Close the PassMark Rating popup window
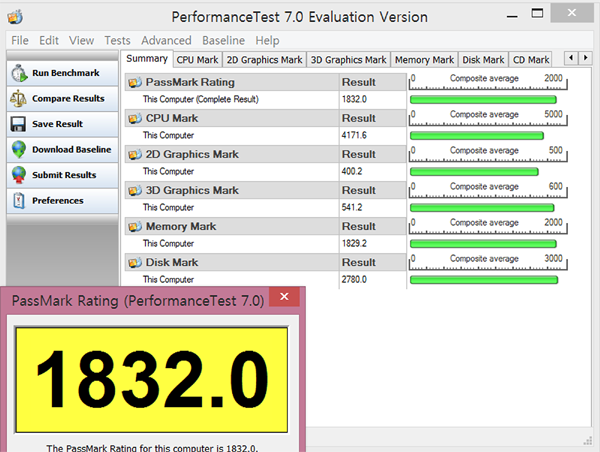Viewport: 600px width, 452px height. point(284,297)
